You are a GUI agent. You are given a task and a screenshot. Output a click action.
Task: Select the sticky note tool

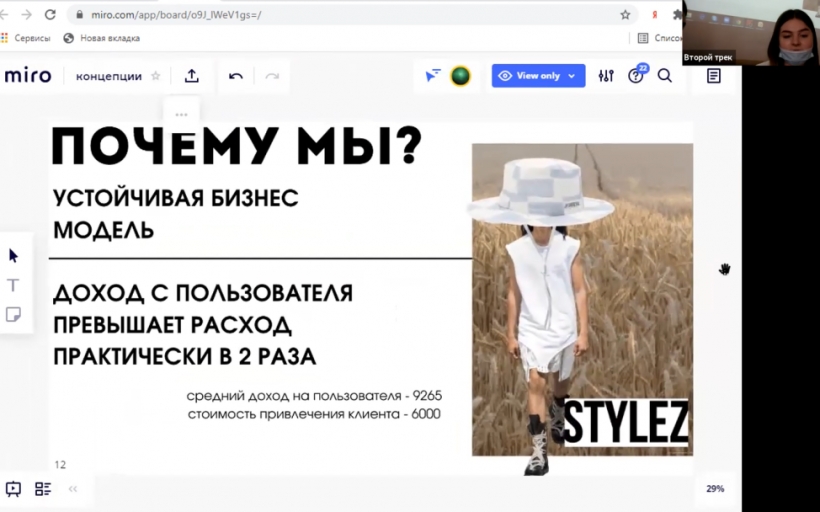tap(13, 314)
